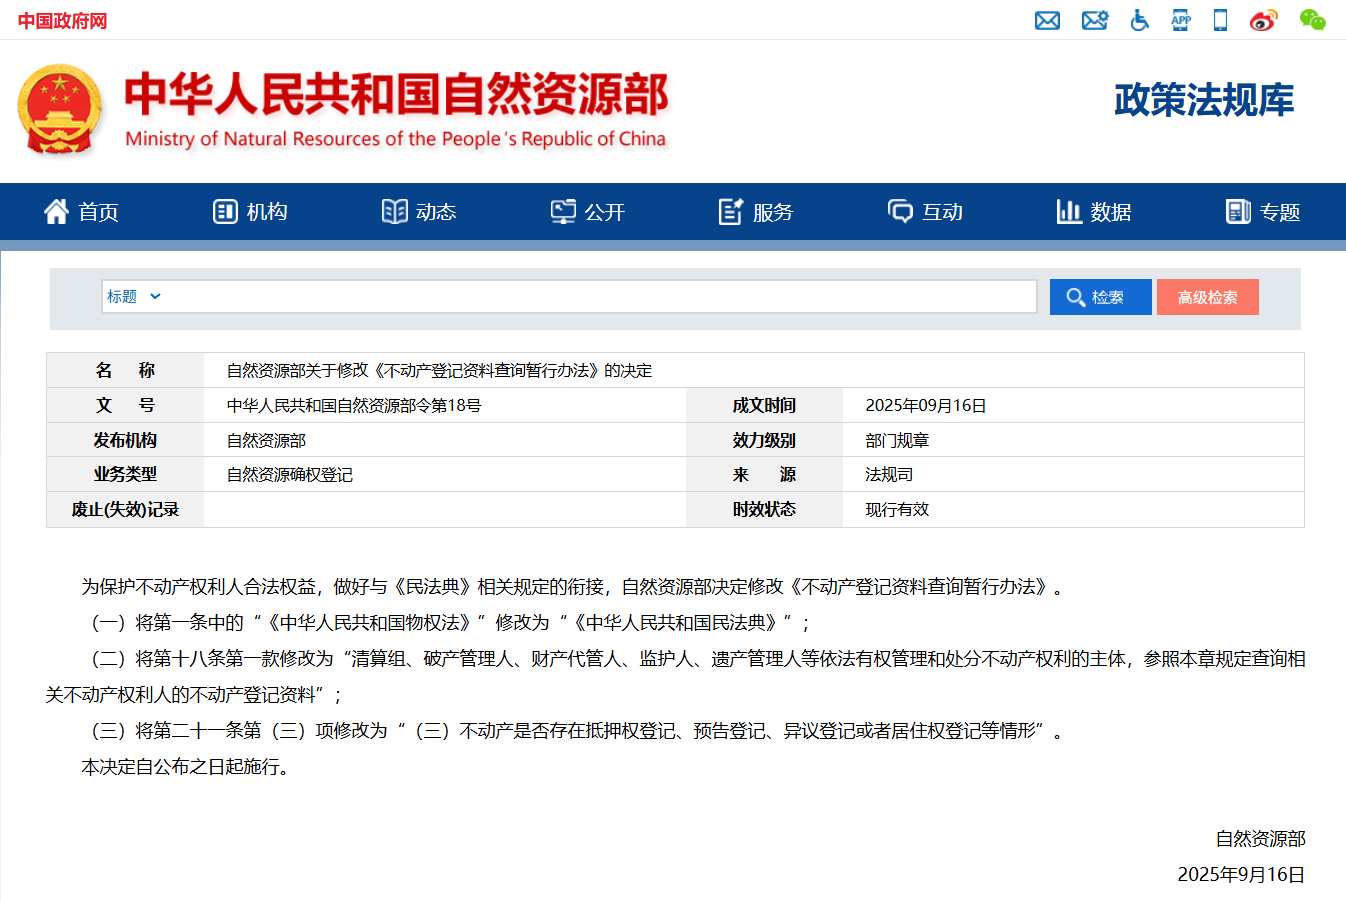
Task: Open the mobile phone version icon
Action: 1220,20
